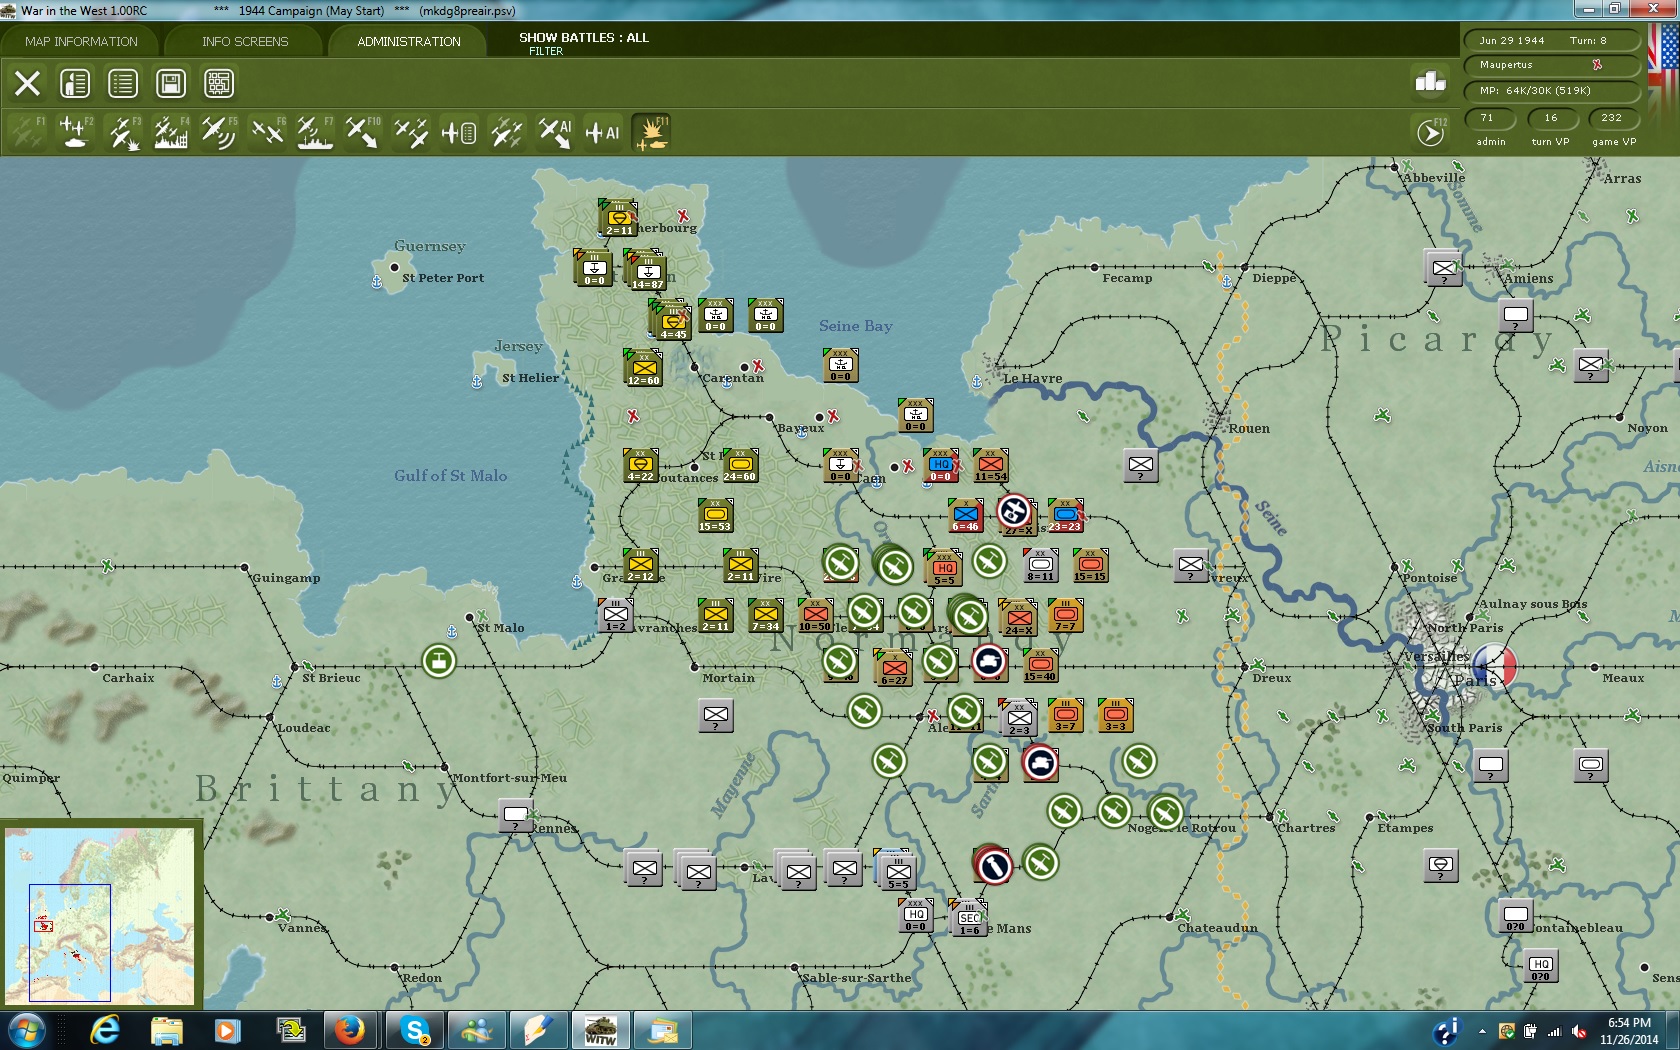Screen dimensions: 1680x1050
Task: Open the map grid layout icon
Action: 219,83
